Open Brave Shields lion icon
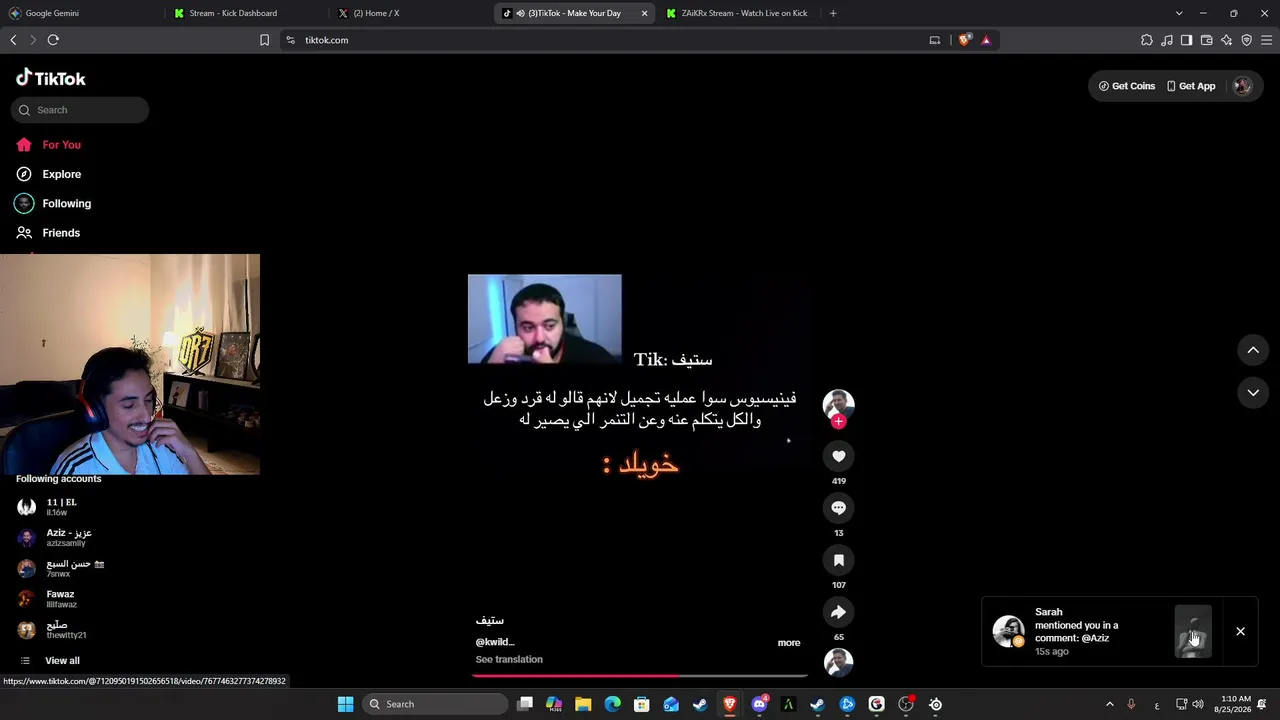Viewport: 1280px width, 720px height. tap(964, 40)
